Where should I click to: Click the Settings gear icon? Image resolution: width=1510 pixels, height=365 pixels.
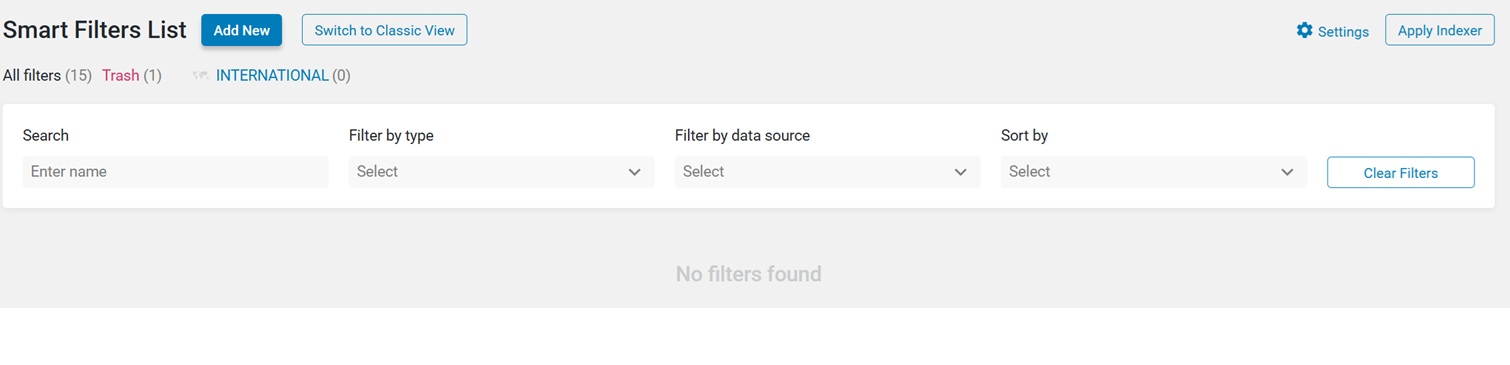pyautogui.click(x=1304, y=30)
